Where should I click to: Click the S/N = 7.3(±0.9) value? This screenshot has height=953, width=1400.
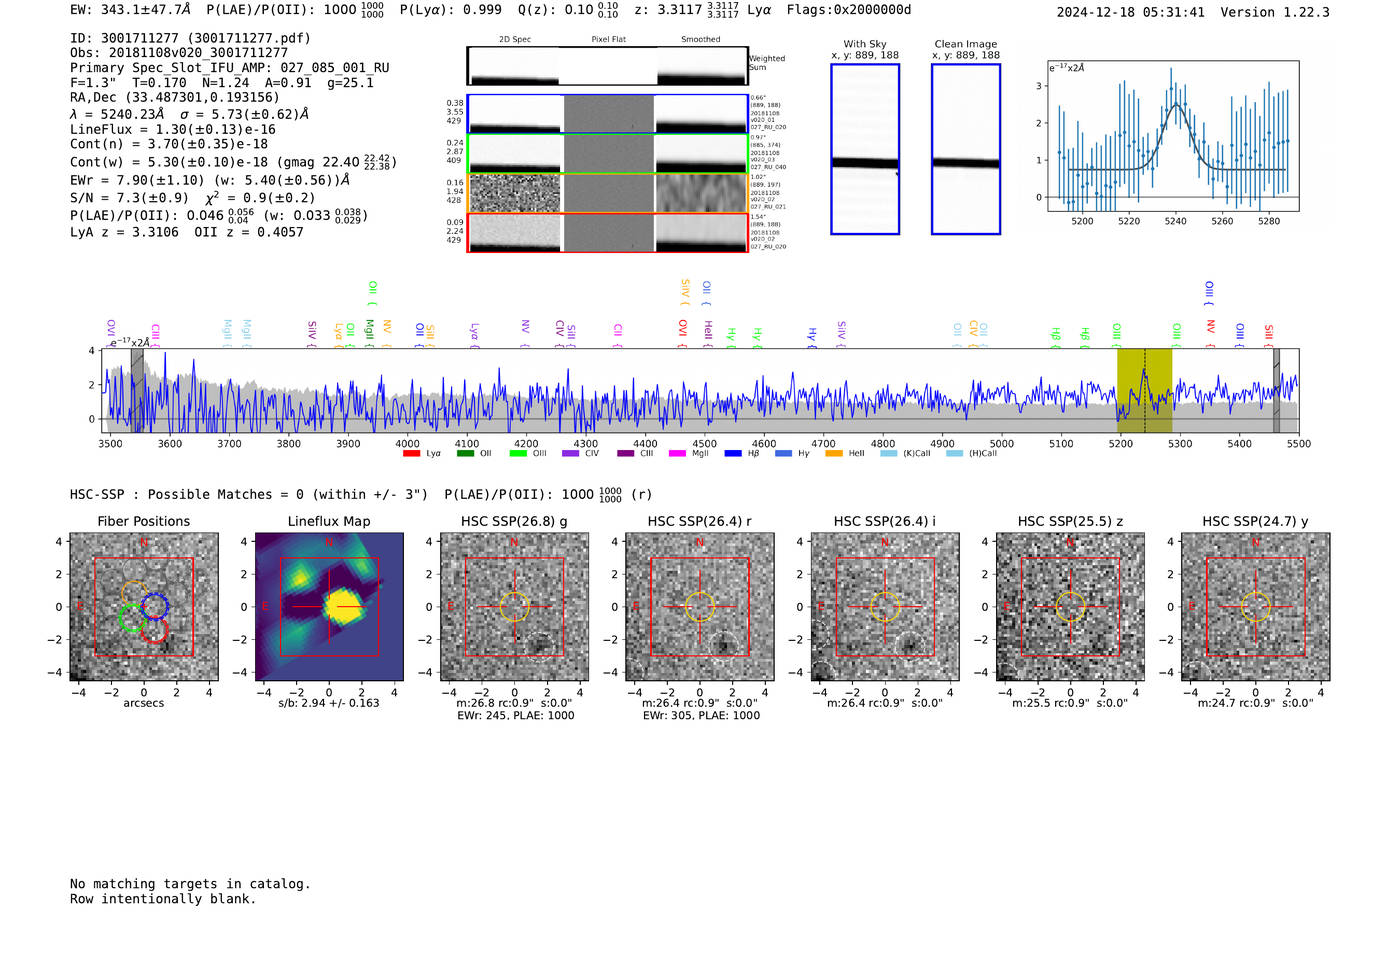[x=130, y=198]
